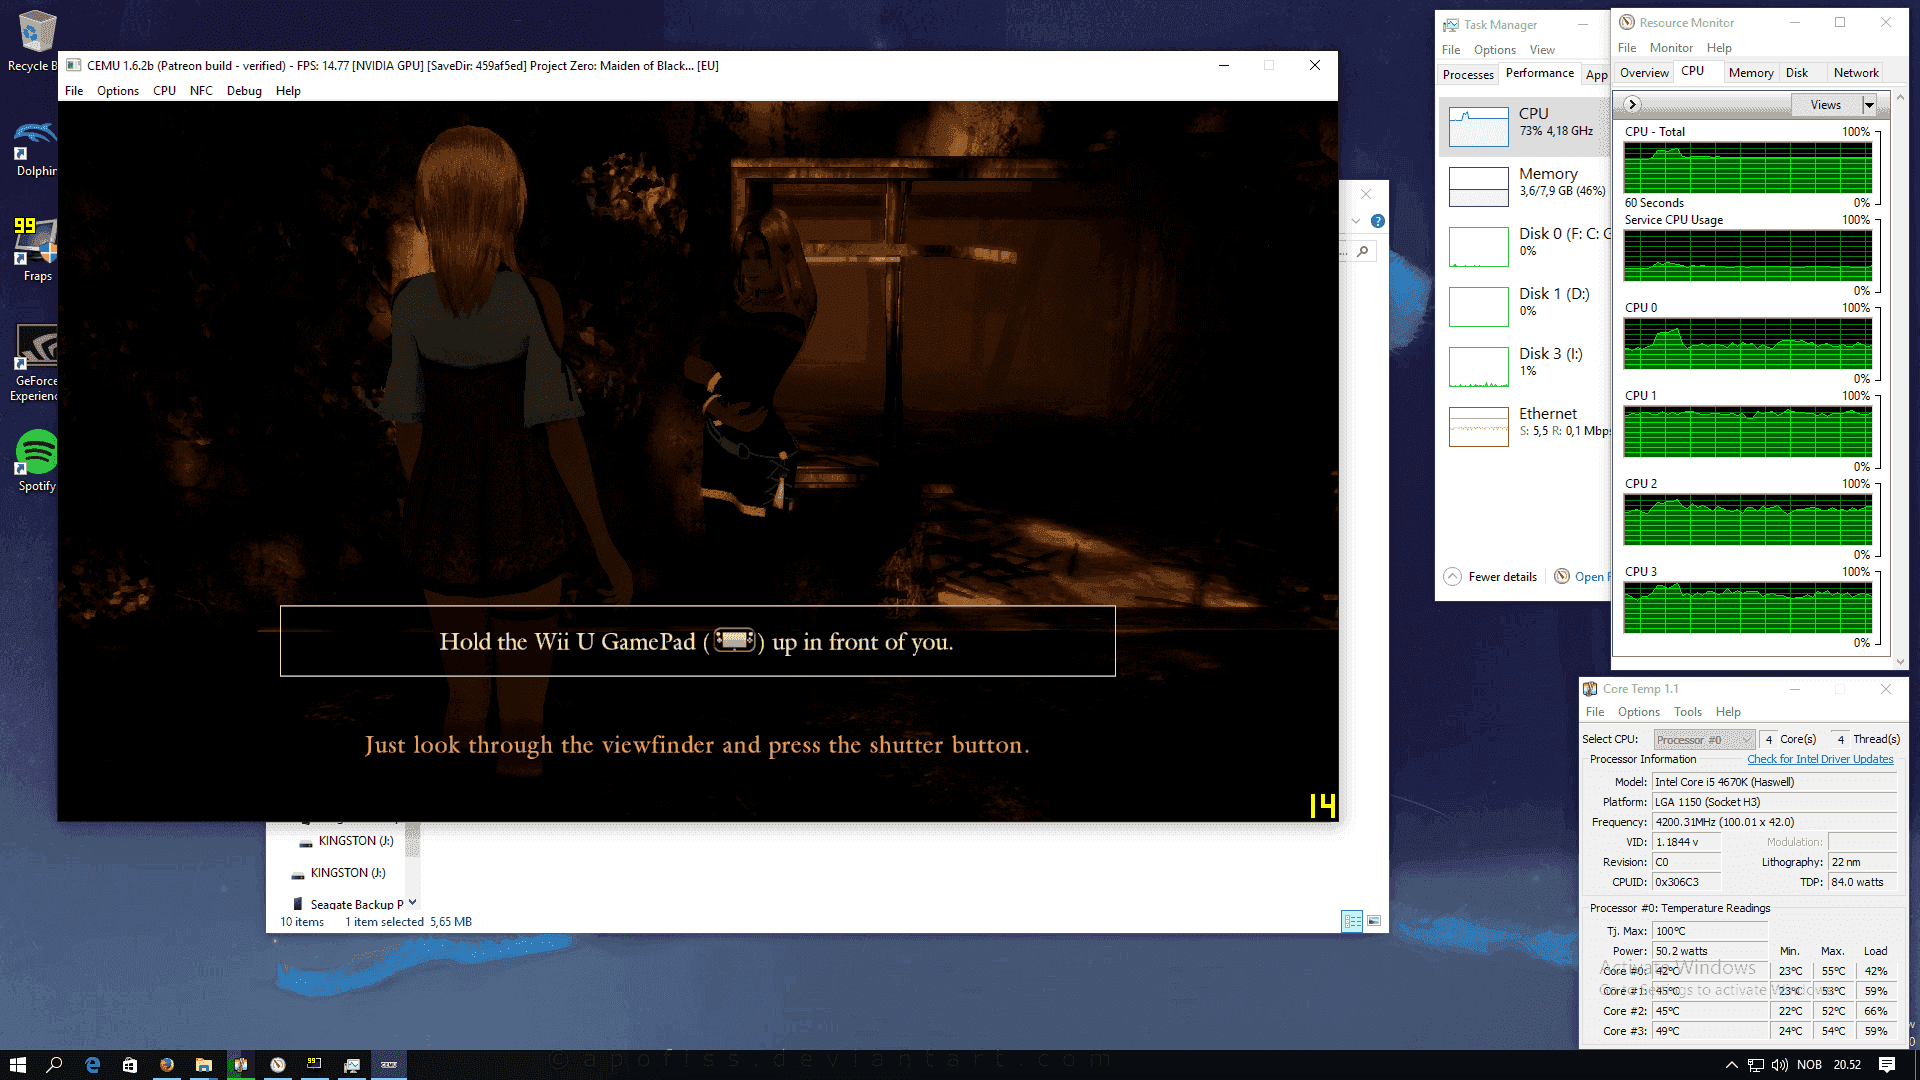
Task: Select Task Manager's Performance tab
Action: coord(1540,73)
